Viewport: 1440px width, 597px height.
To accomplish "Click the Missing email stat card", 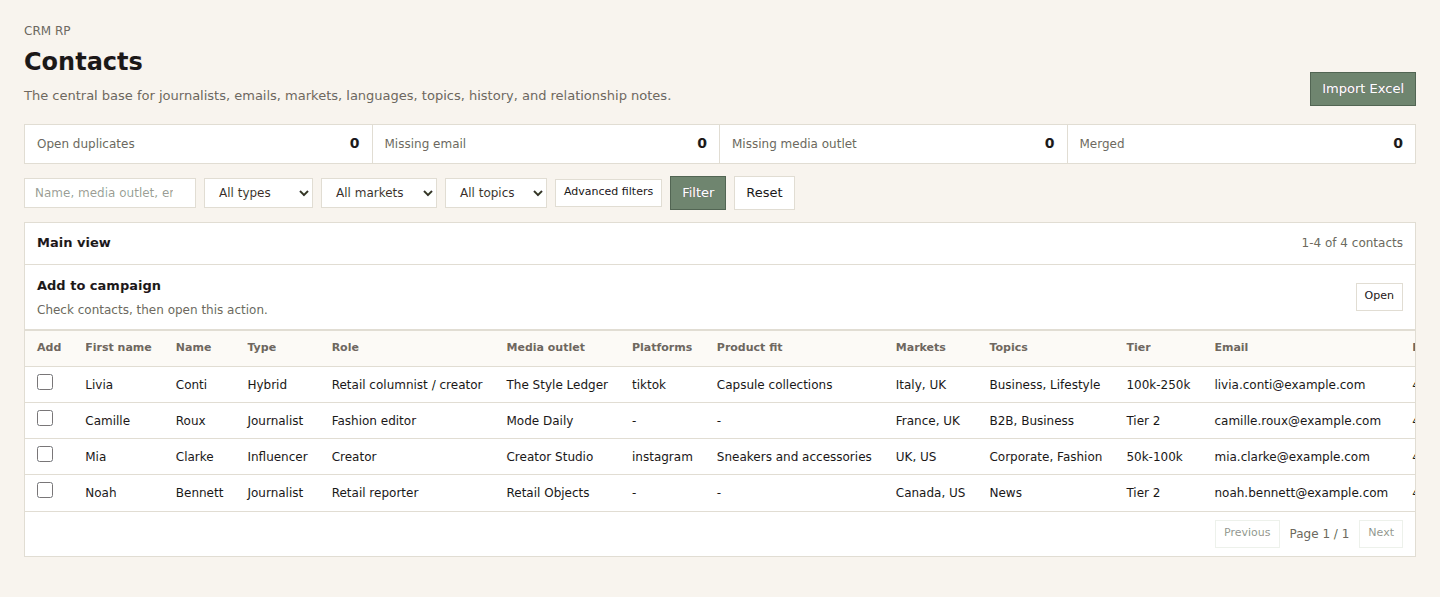I will (546, 144).
